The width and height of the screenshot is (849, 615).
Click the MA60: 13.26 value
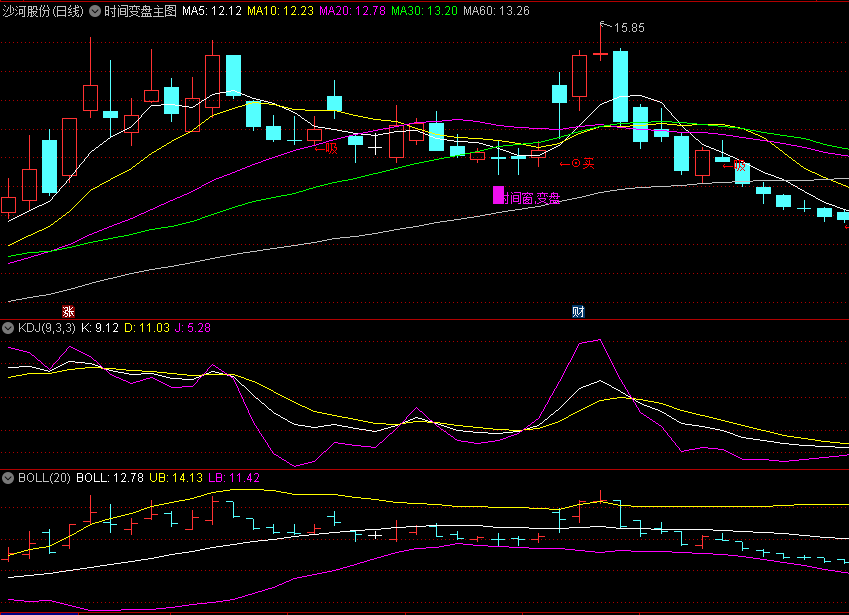click(x=497, y=11)
